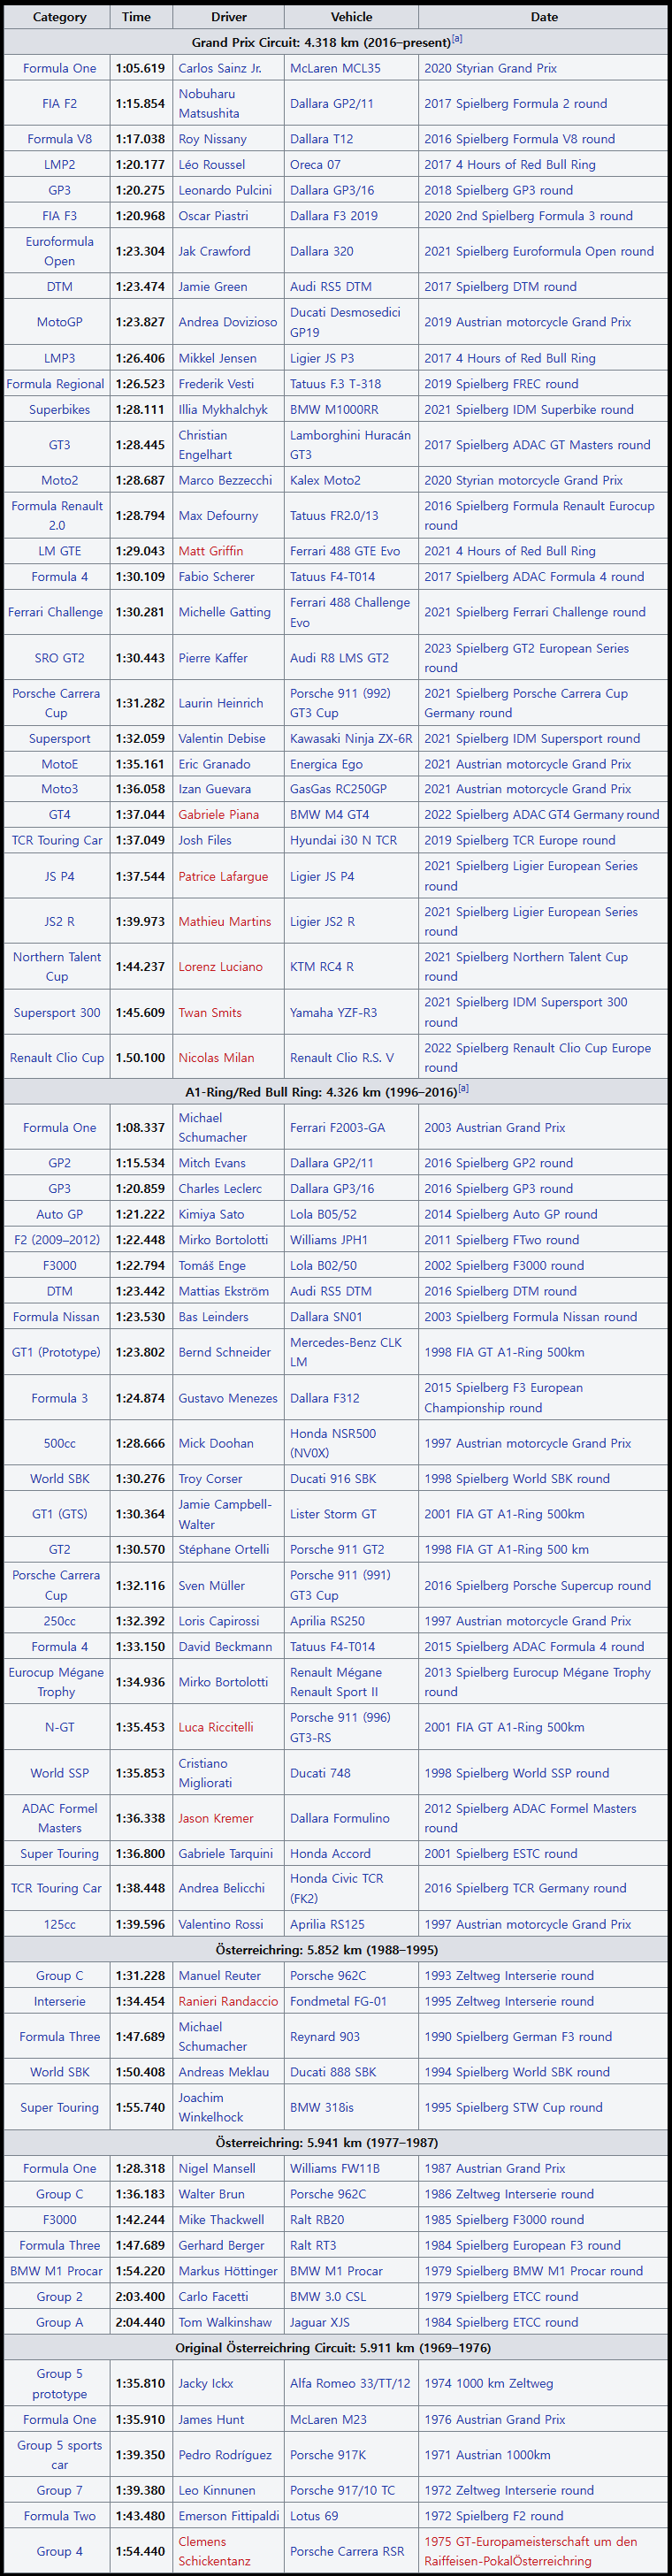672x2576 pixels.
Task: Open Gustavo Menezes driver link
Action: point(227,1398)
